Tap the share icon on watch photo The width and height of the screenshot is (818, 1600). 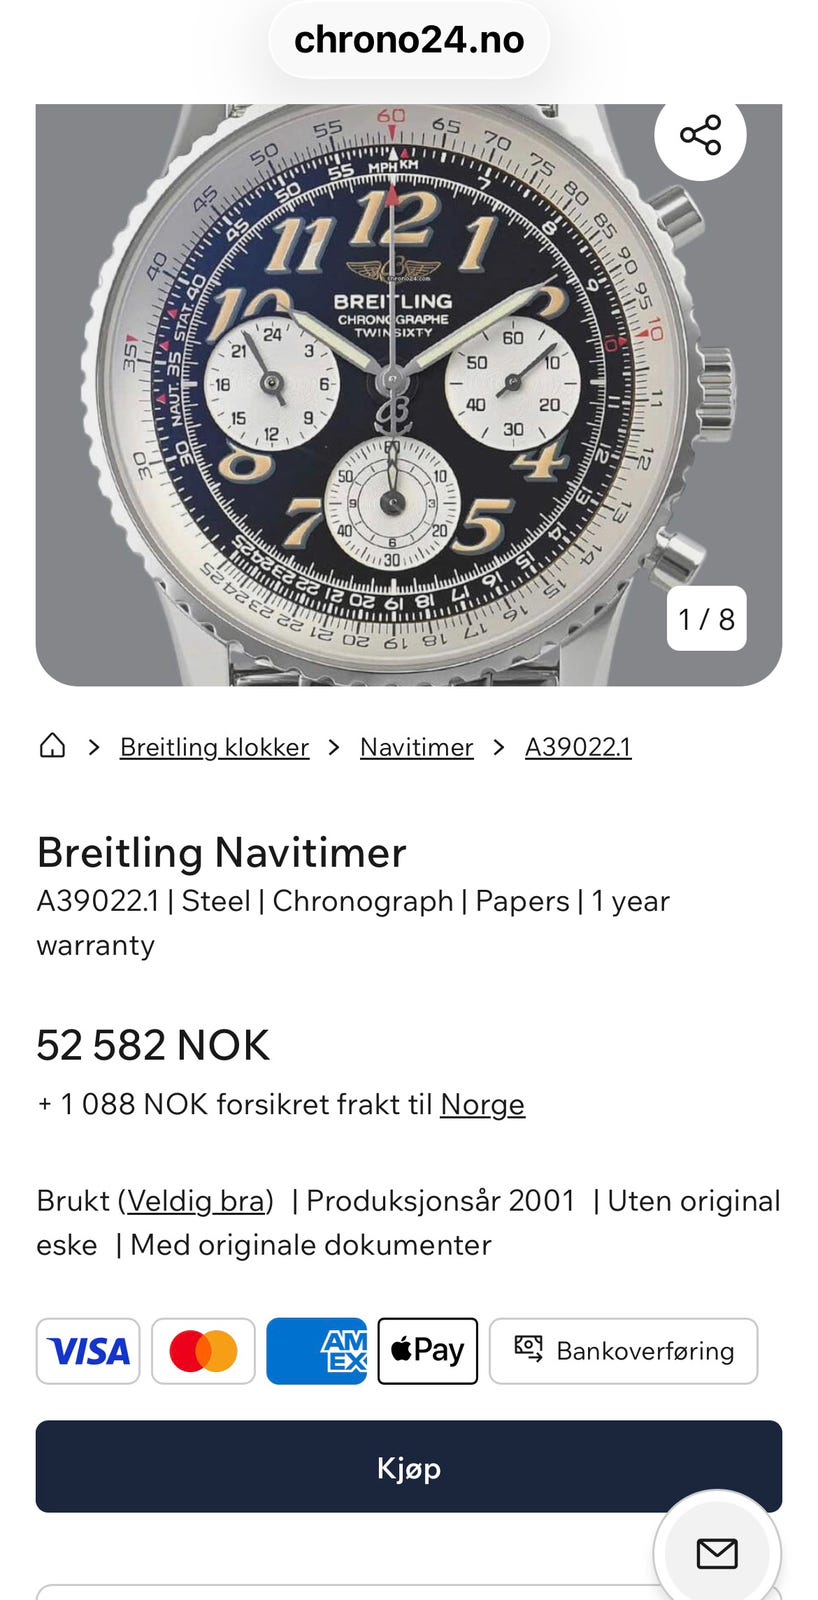700,135
